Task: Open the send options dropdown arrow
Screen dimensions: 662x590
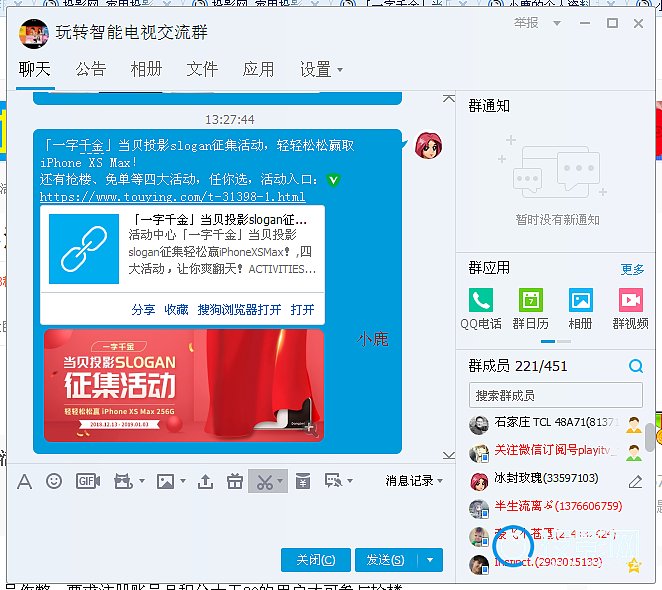Action: pos(430,560)
